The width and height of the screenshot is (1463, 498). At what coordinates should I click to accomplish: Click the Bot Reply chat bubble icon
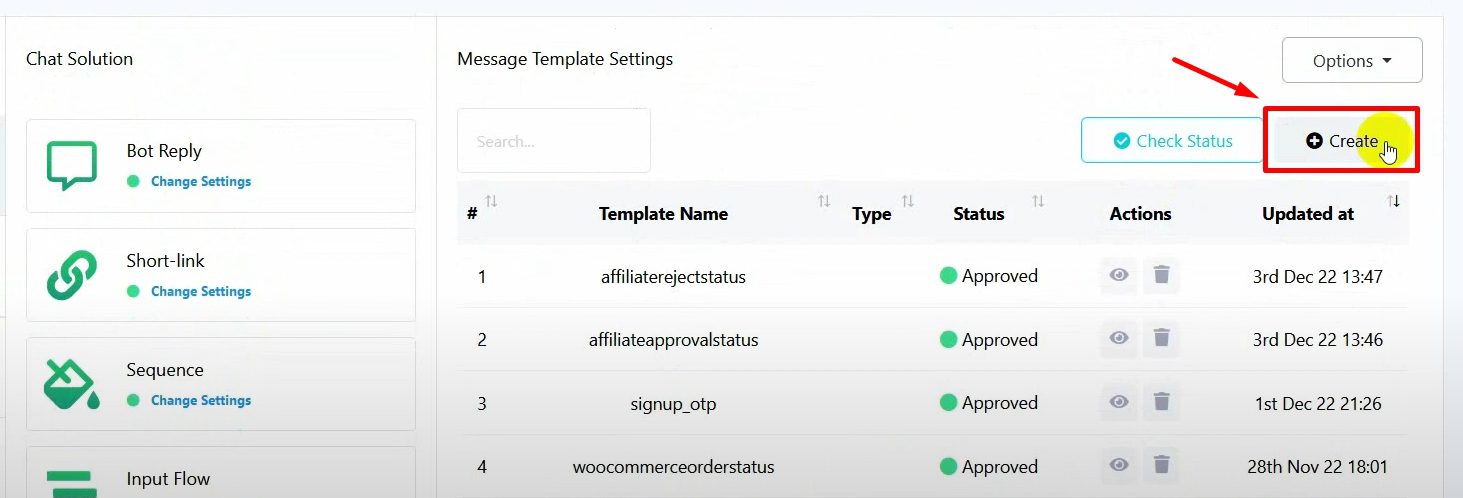coord(71,165)
